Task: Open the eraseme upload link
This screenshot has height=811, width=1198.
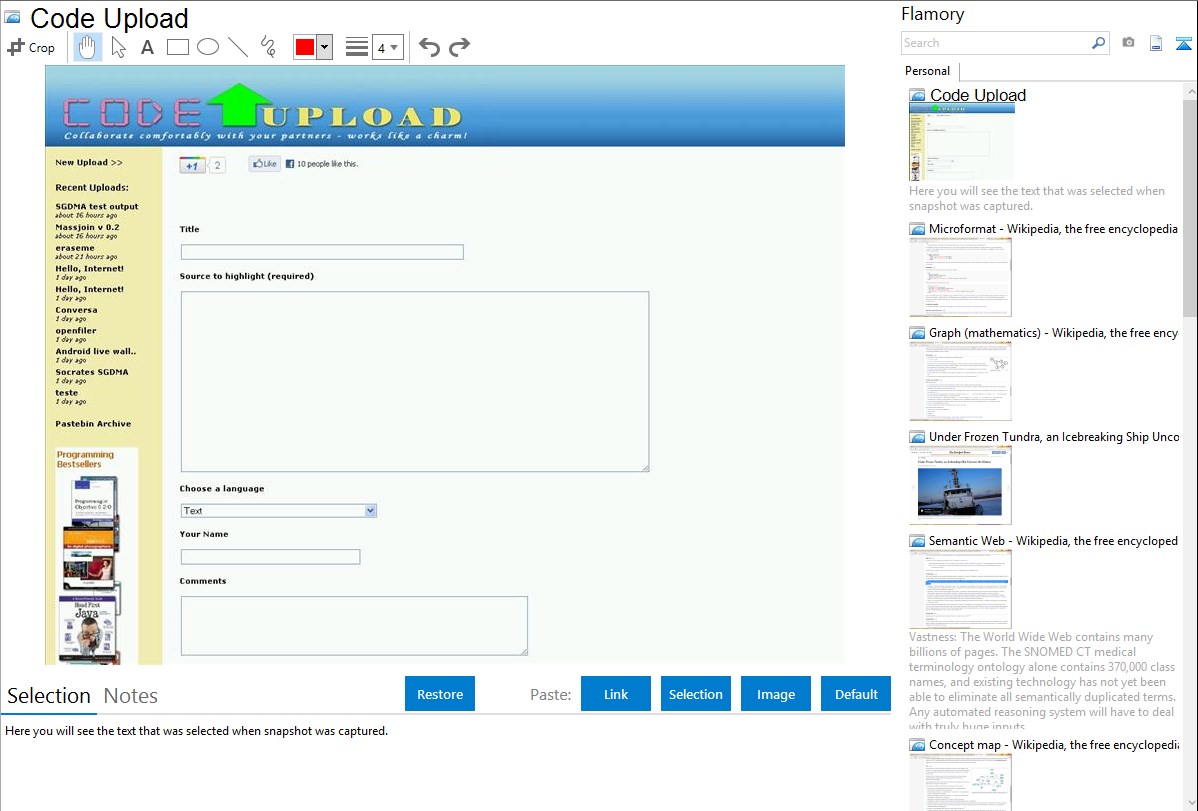Action: (x=75, y=248)
